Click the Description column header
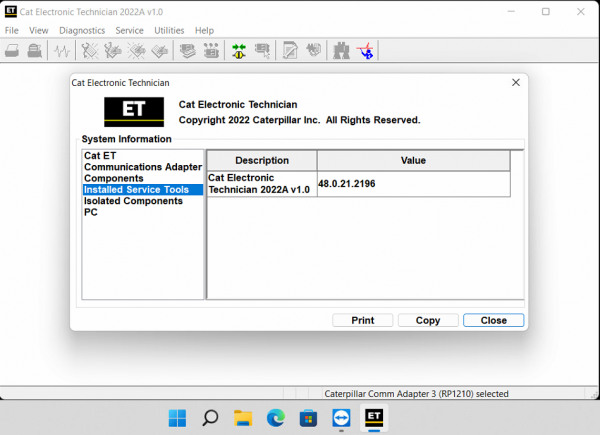The image size is (600, 435). click(x=262, y=161)
